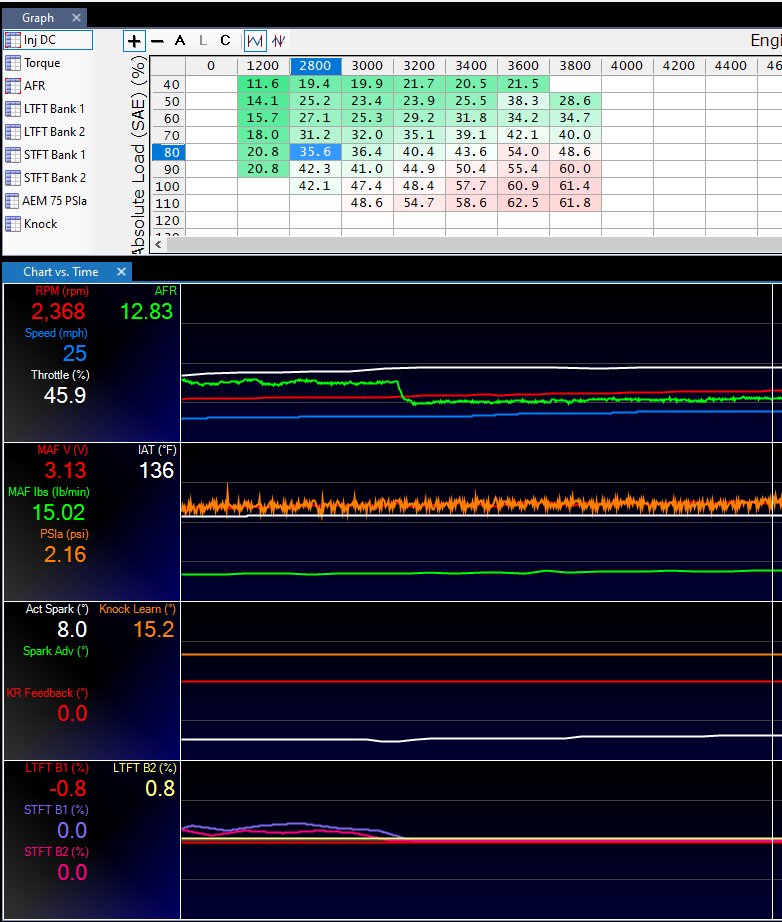Select the Inj DC table icon
Viewport: 782px width, 922px height.
pos(13,40)
